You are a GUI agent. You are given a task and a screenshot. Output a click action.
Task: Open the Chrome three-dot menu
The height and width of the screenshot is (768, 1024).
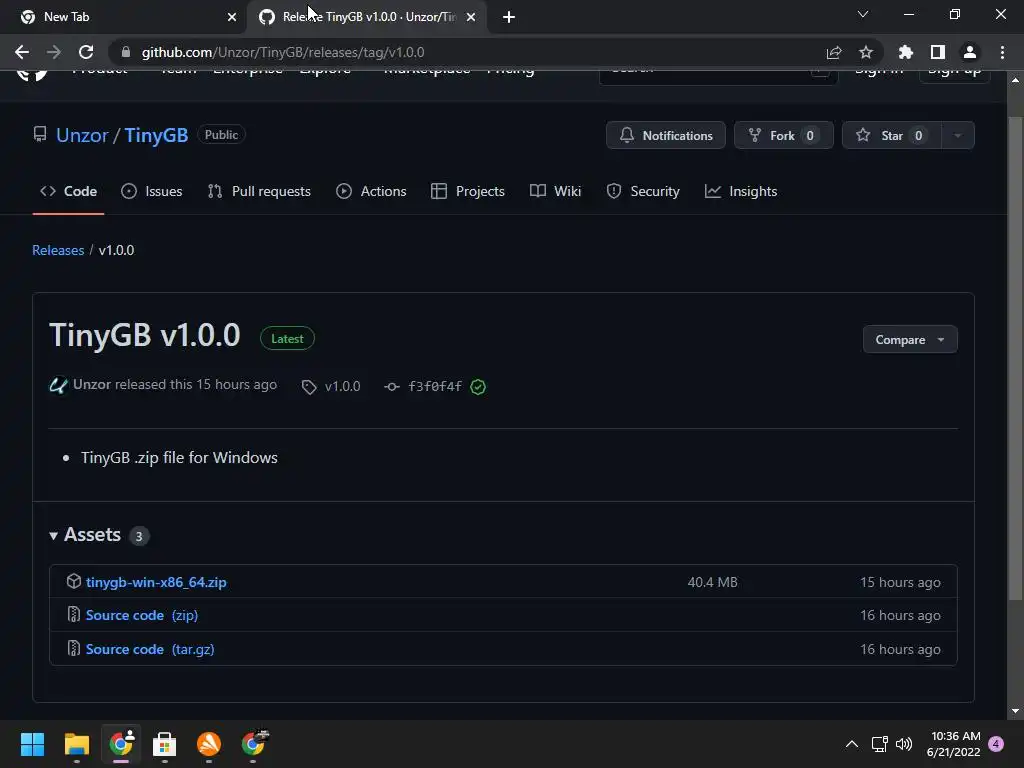pyautogui.click(x=1002, y=52)
